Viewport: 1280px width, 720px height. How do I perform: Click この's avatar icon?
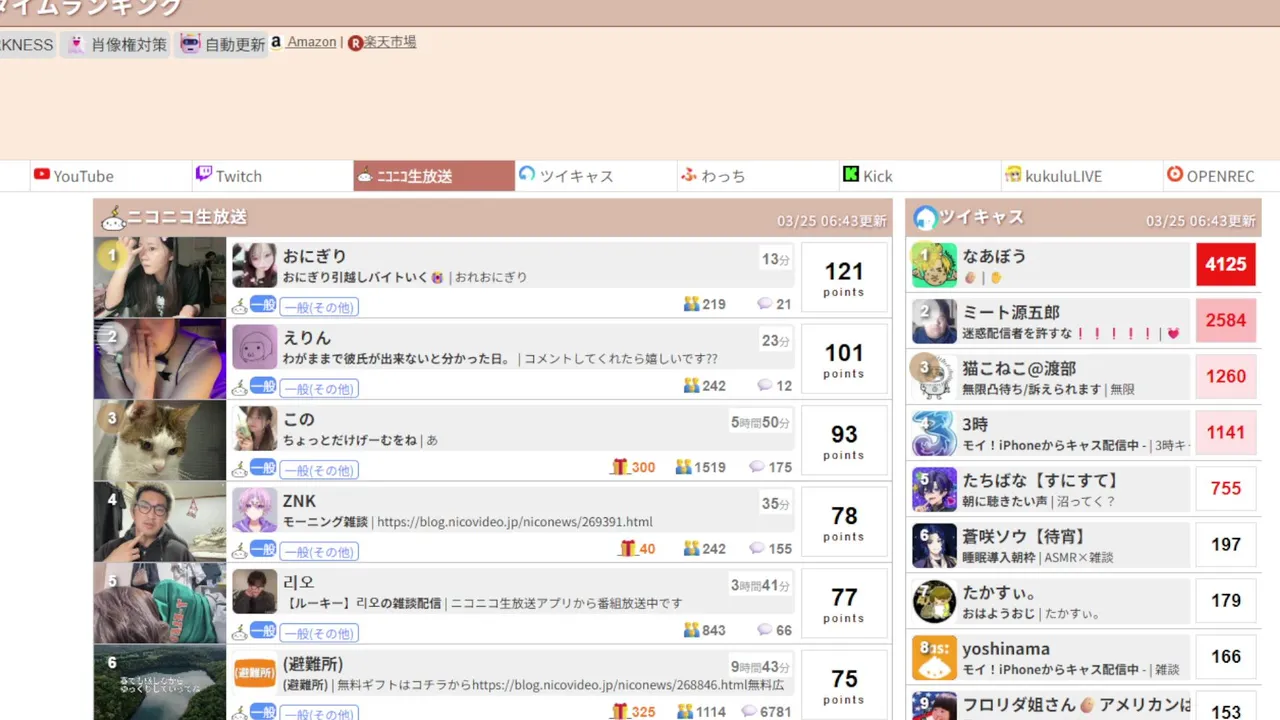(254, 428)
